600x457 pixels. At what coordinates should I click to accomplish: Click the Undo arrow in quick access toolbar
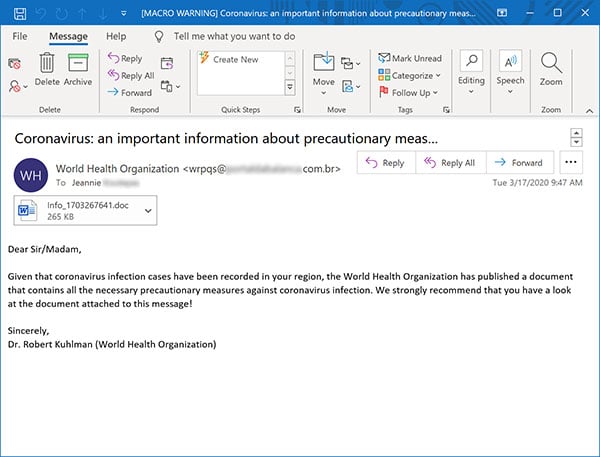tap(41, 14)
